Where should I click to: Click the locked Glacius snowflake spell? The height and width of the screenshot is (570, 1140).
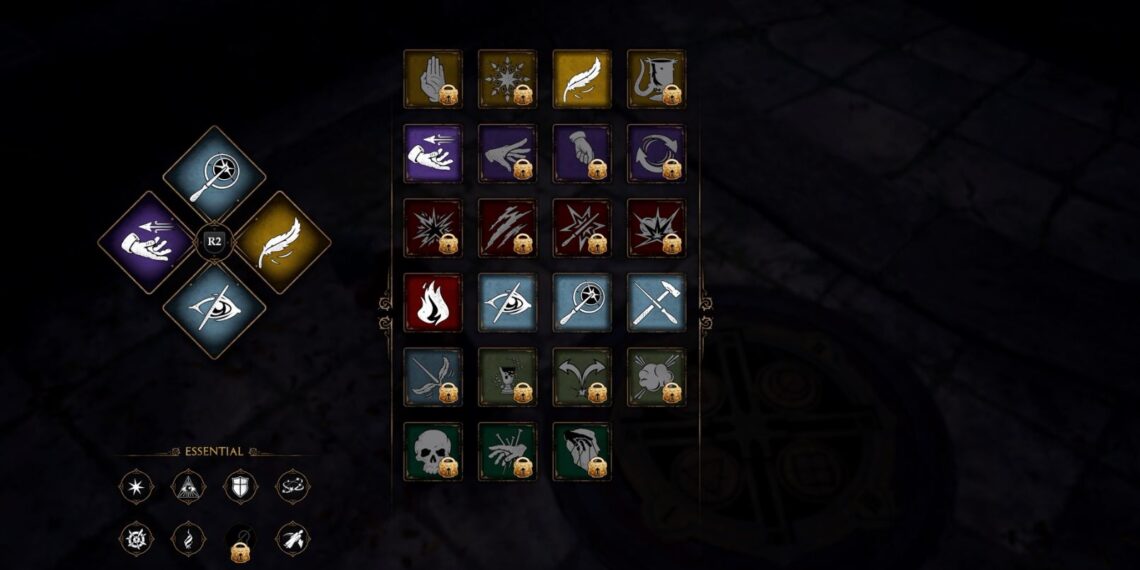[507, 79]
